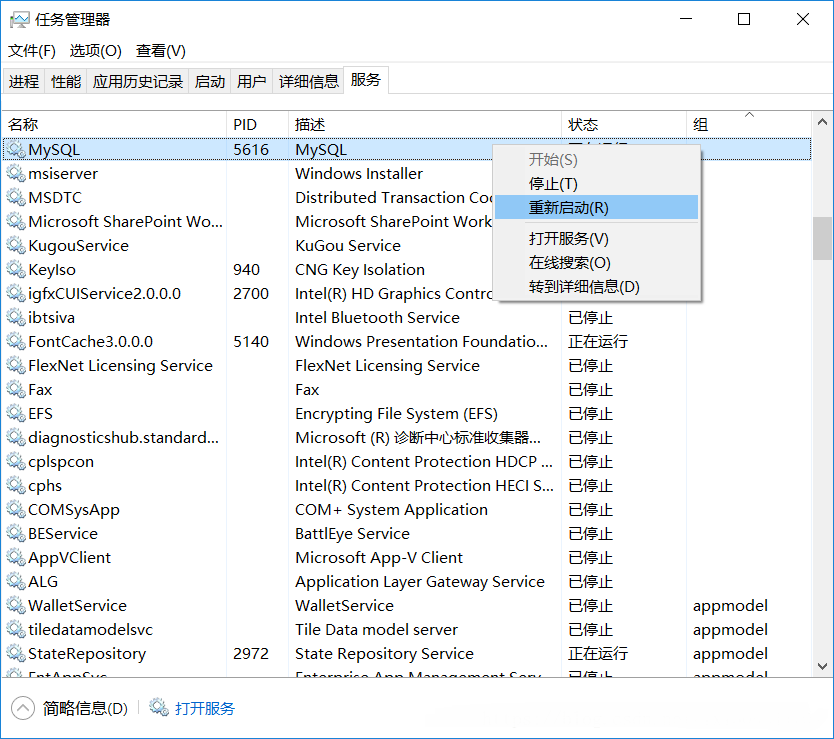Viewport: 834px width, 739px height.
Task: Click the KugouService gear icon
Action: [x=16, y=246]
